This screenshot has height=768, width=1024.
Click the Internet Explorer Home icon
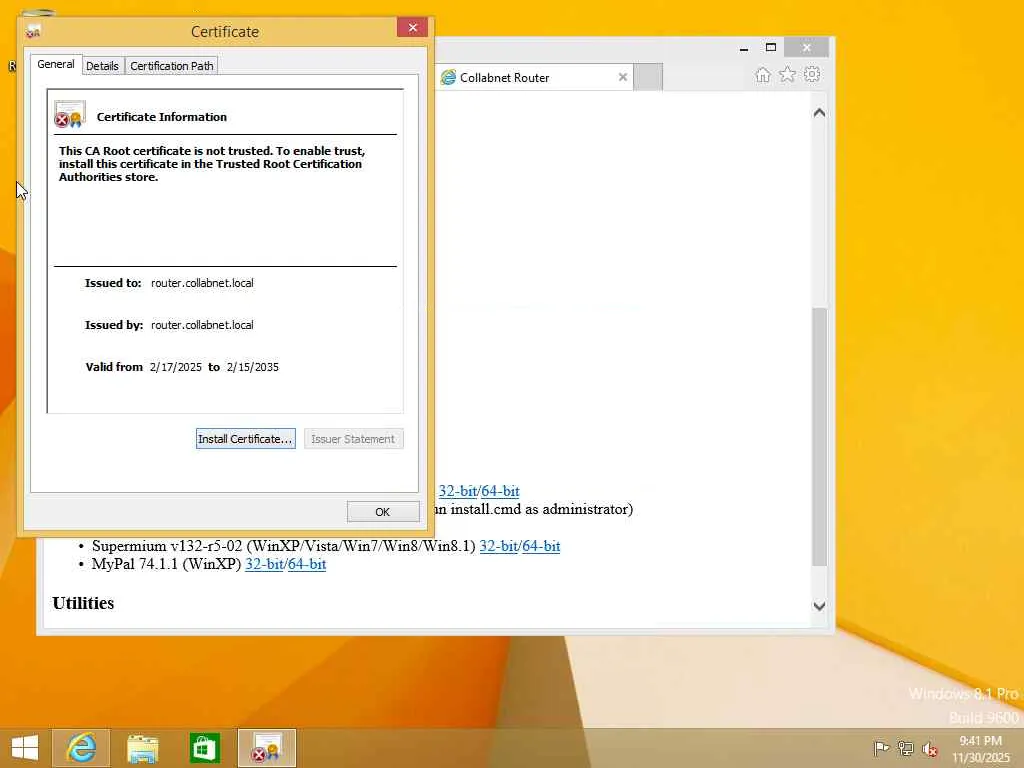pos(763,75)
